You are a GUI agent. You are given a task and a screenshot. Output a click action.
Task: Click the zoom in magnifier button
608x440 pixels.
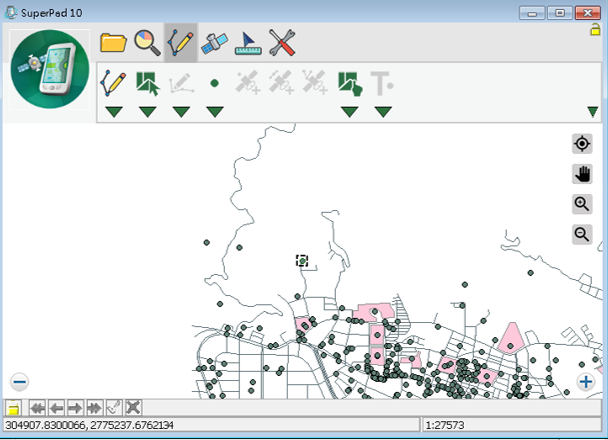click(582, 204)
